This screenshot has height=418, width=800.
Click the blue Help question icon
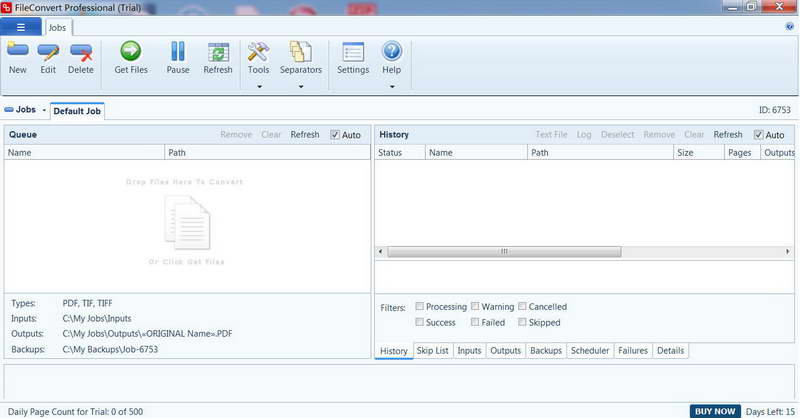391,51
